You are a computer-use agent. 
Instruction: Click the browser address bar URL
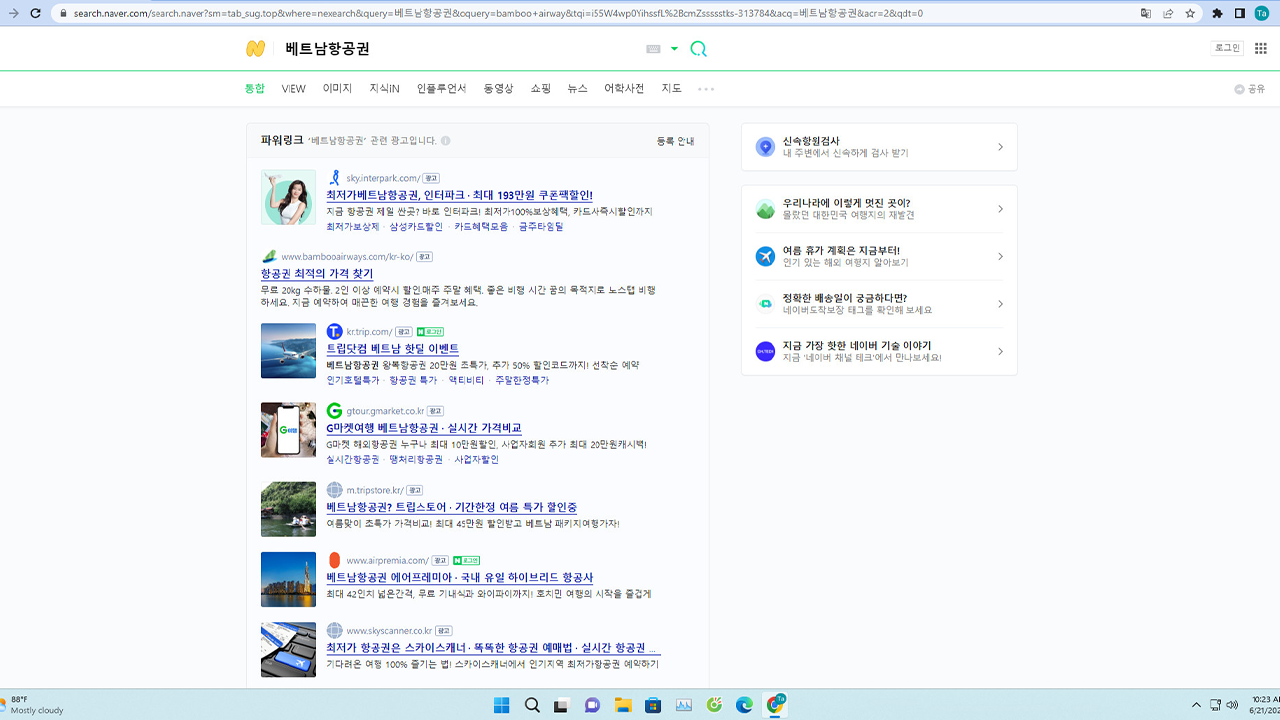tap(498, 14)
